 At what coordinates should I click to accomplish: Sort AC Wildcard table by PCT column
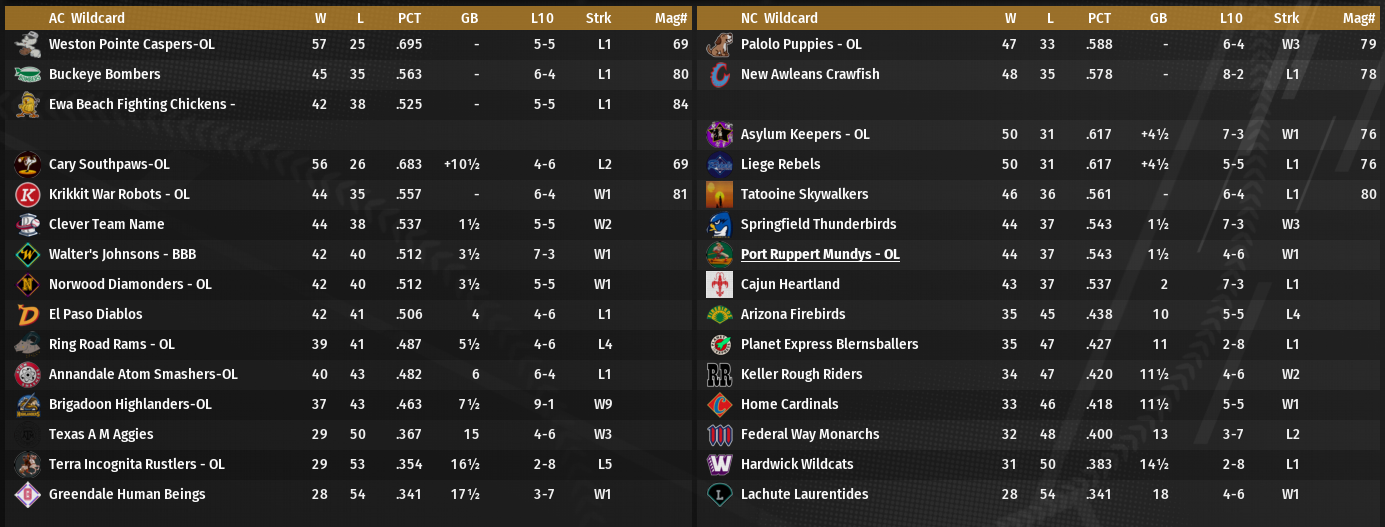pos(409,18)
